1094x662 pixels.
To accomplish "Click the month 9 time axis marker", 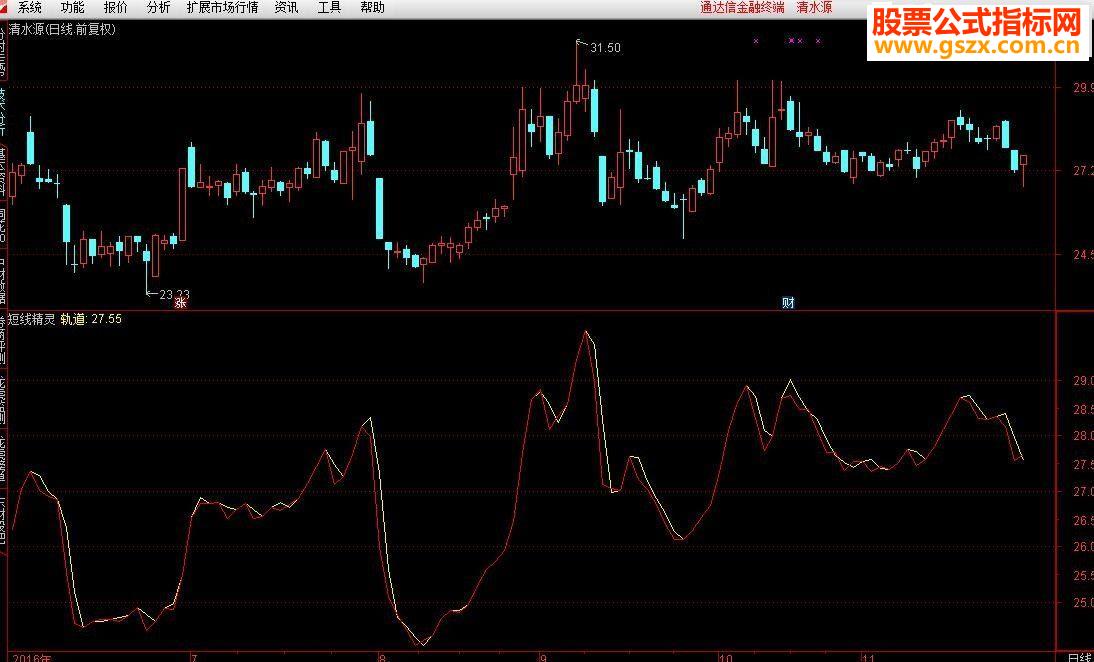I will pyautogui.click(x=544, y=657).
